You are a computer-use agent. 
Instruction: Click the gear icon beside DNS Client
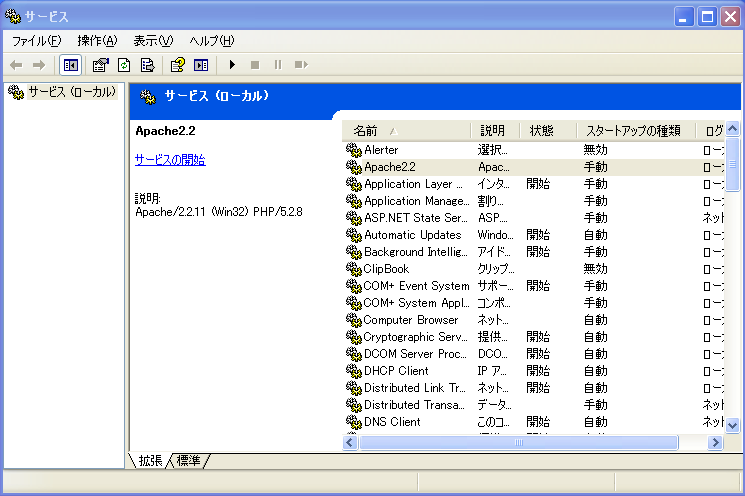click(x=353, y=422)
